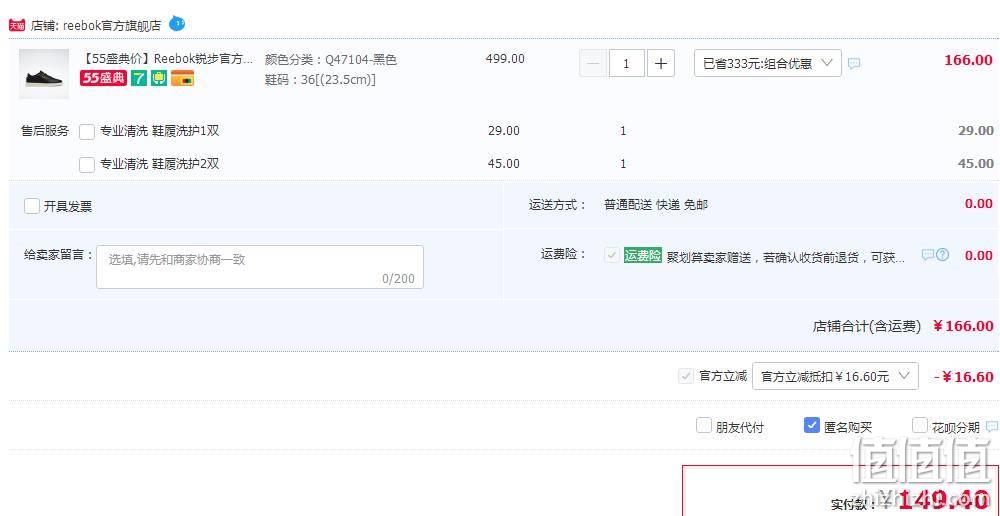Click the 店铺合计 total ¥166.00
This screenshot has height=516, width=1000.
pyautogui.click(x=963, y=326)
